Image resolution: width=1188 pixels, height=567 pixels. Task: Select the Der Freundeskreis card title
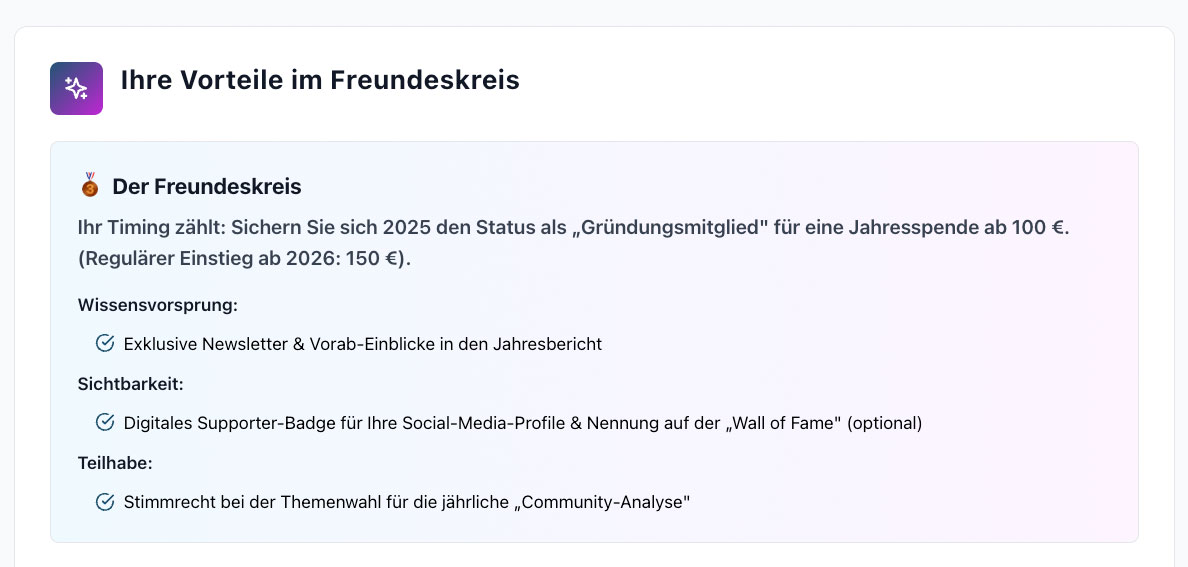pos(207,186)
